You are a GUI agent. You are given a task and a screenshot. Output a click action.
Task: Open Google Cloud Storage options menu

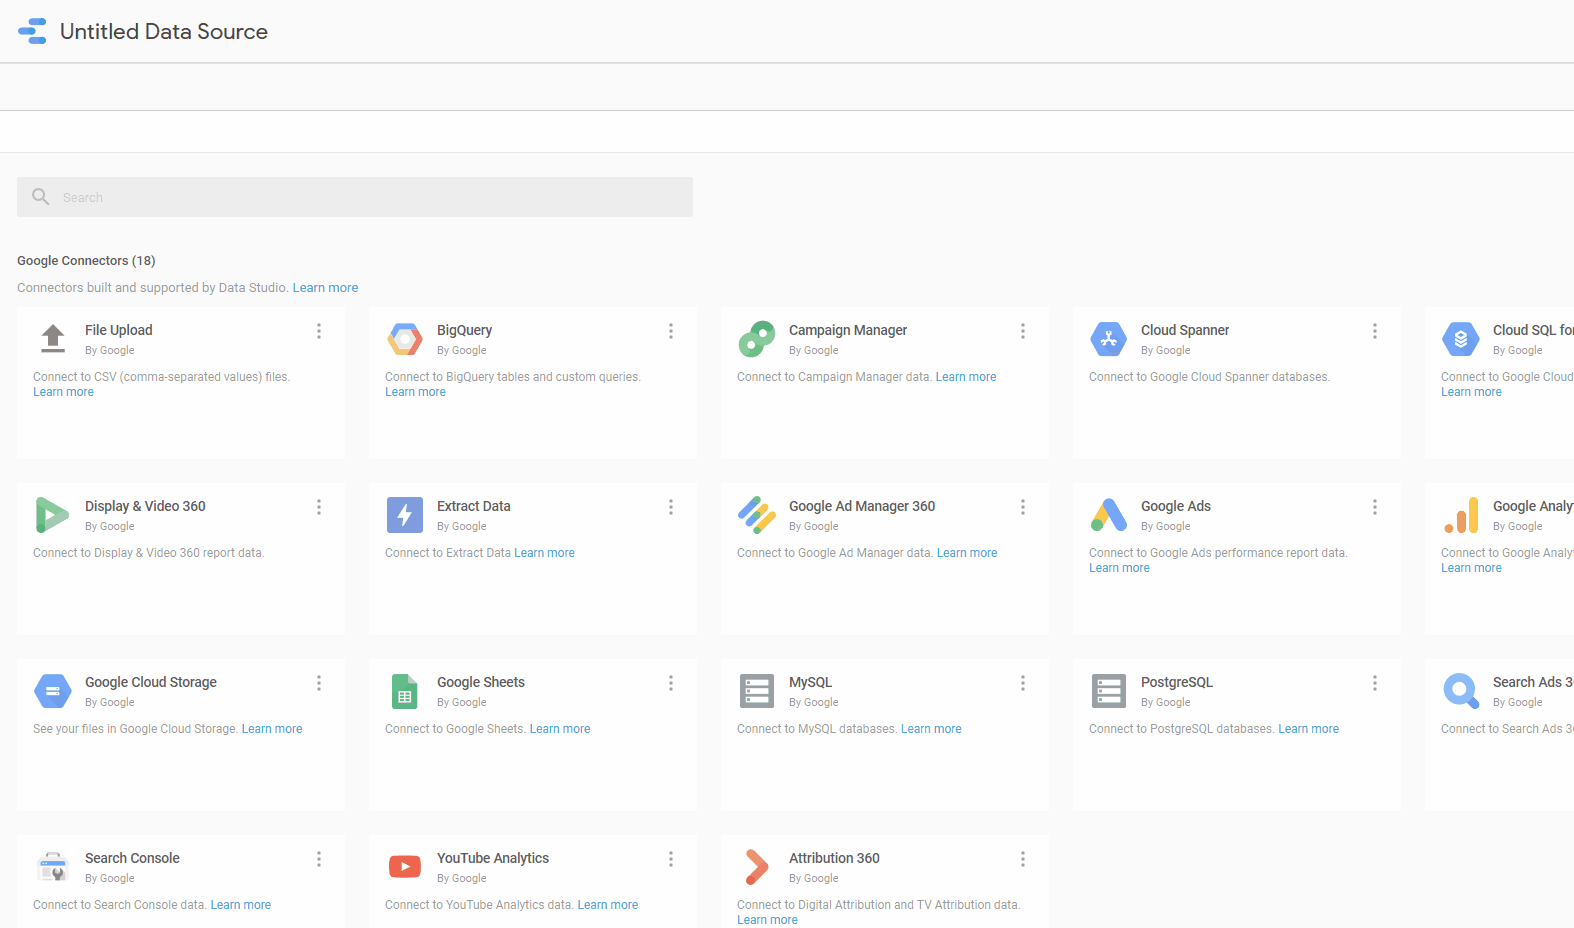click(319, 683)
